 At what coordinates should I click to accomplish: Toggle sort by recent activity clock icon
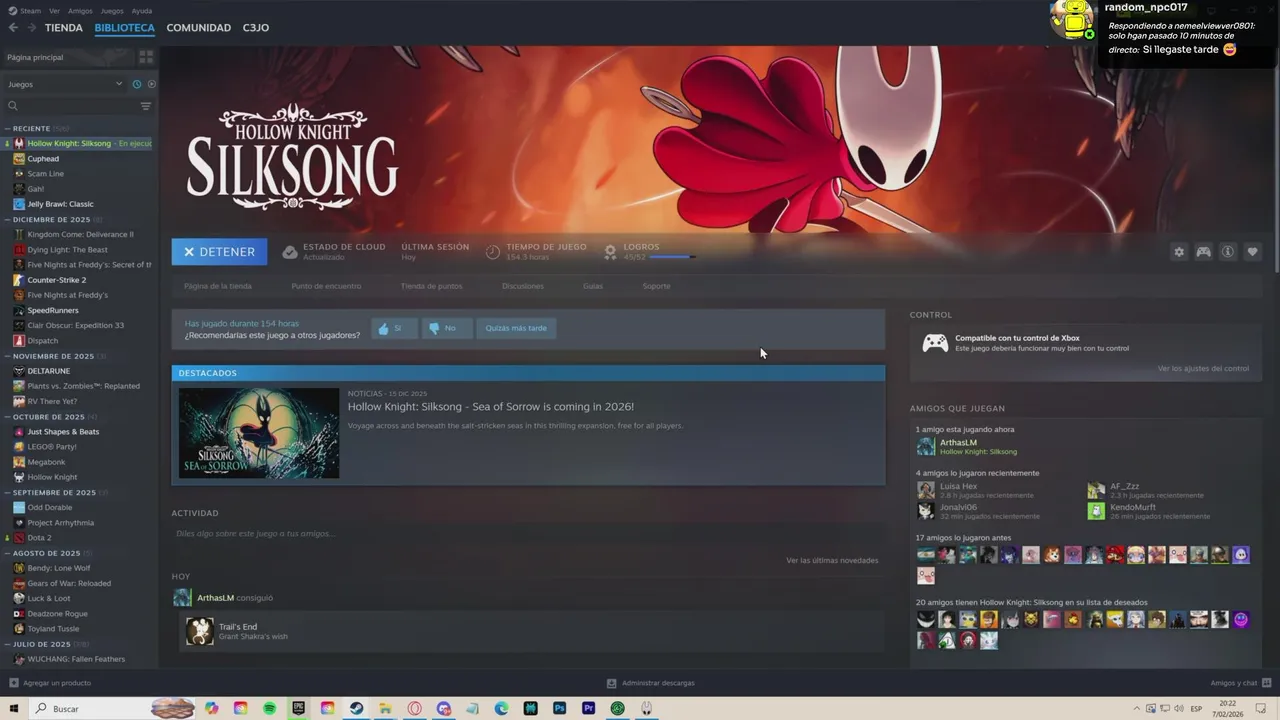pos(137,84)
